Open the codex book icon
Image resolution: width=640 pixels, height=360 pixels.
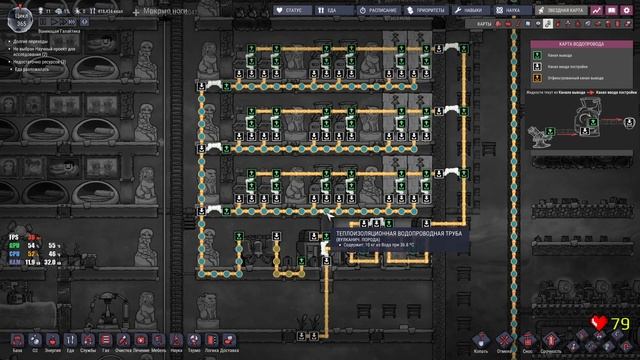pos(611,10)
